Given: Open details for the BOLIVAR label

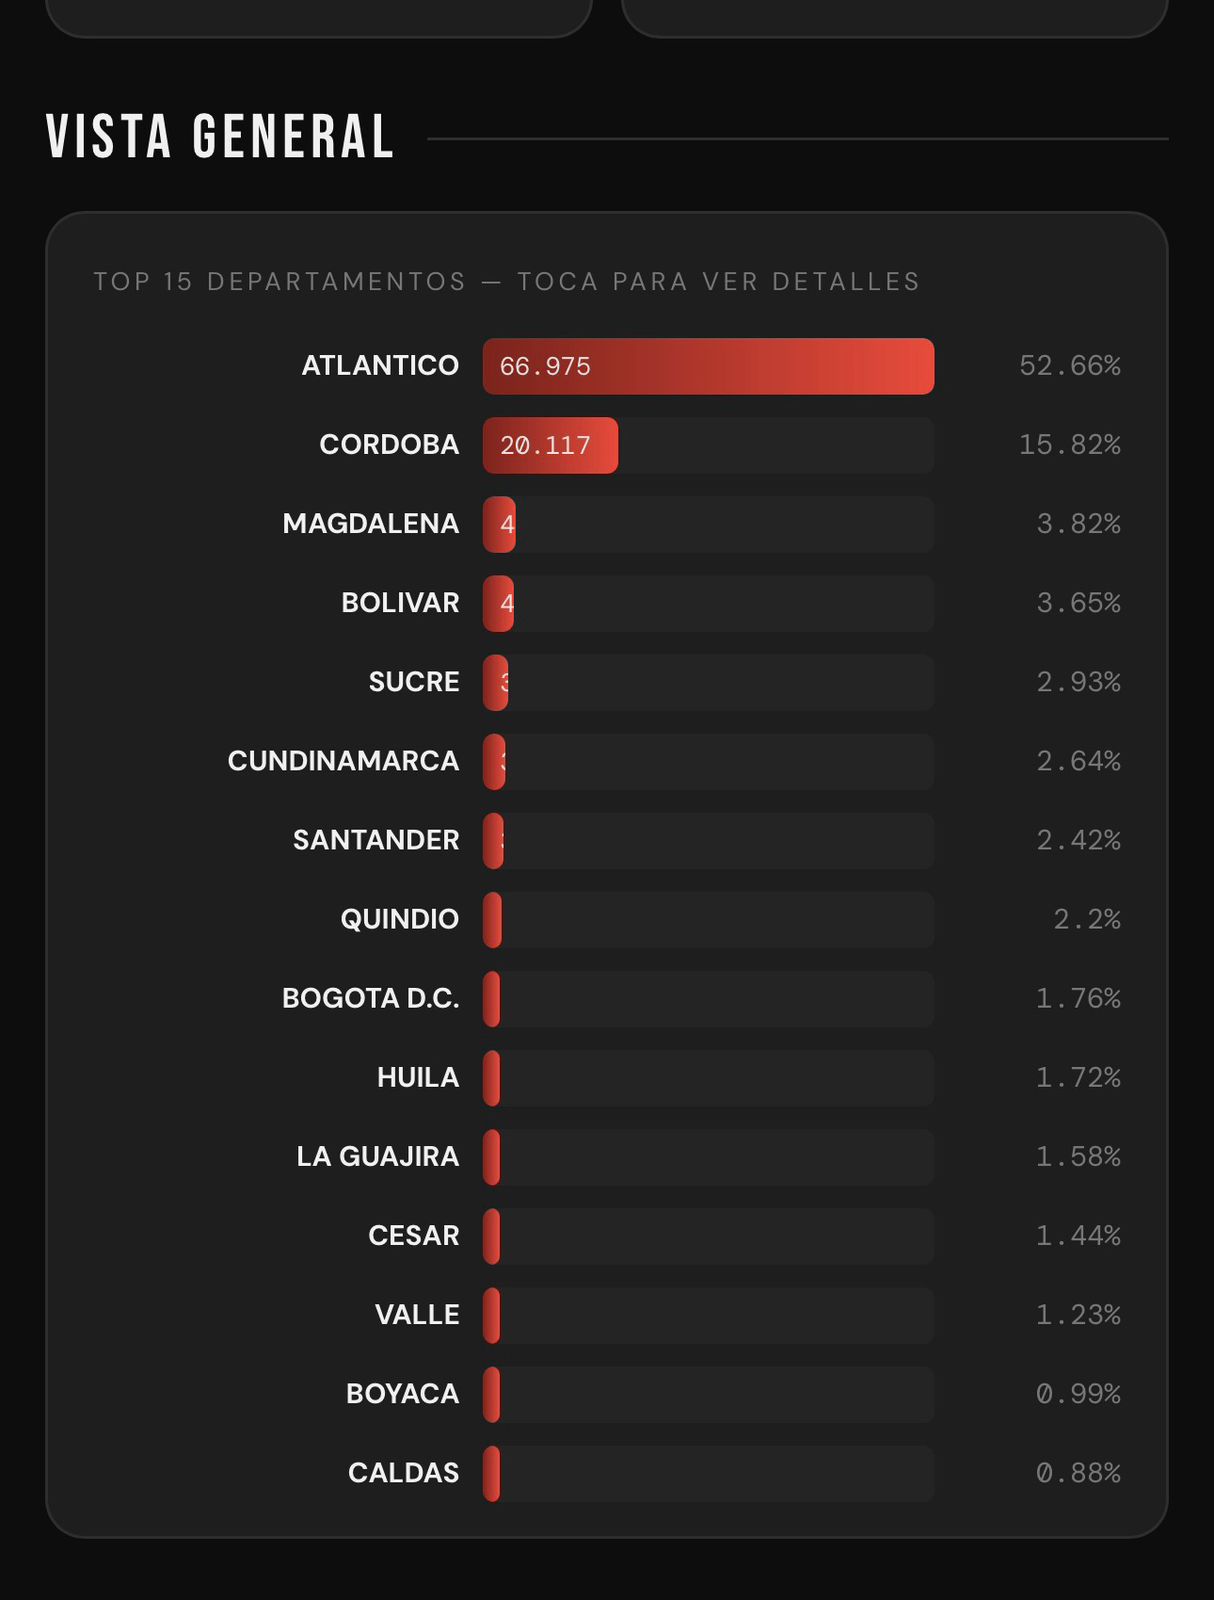Looking at the screenshot, I should [x=400, y=603].
